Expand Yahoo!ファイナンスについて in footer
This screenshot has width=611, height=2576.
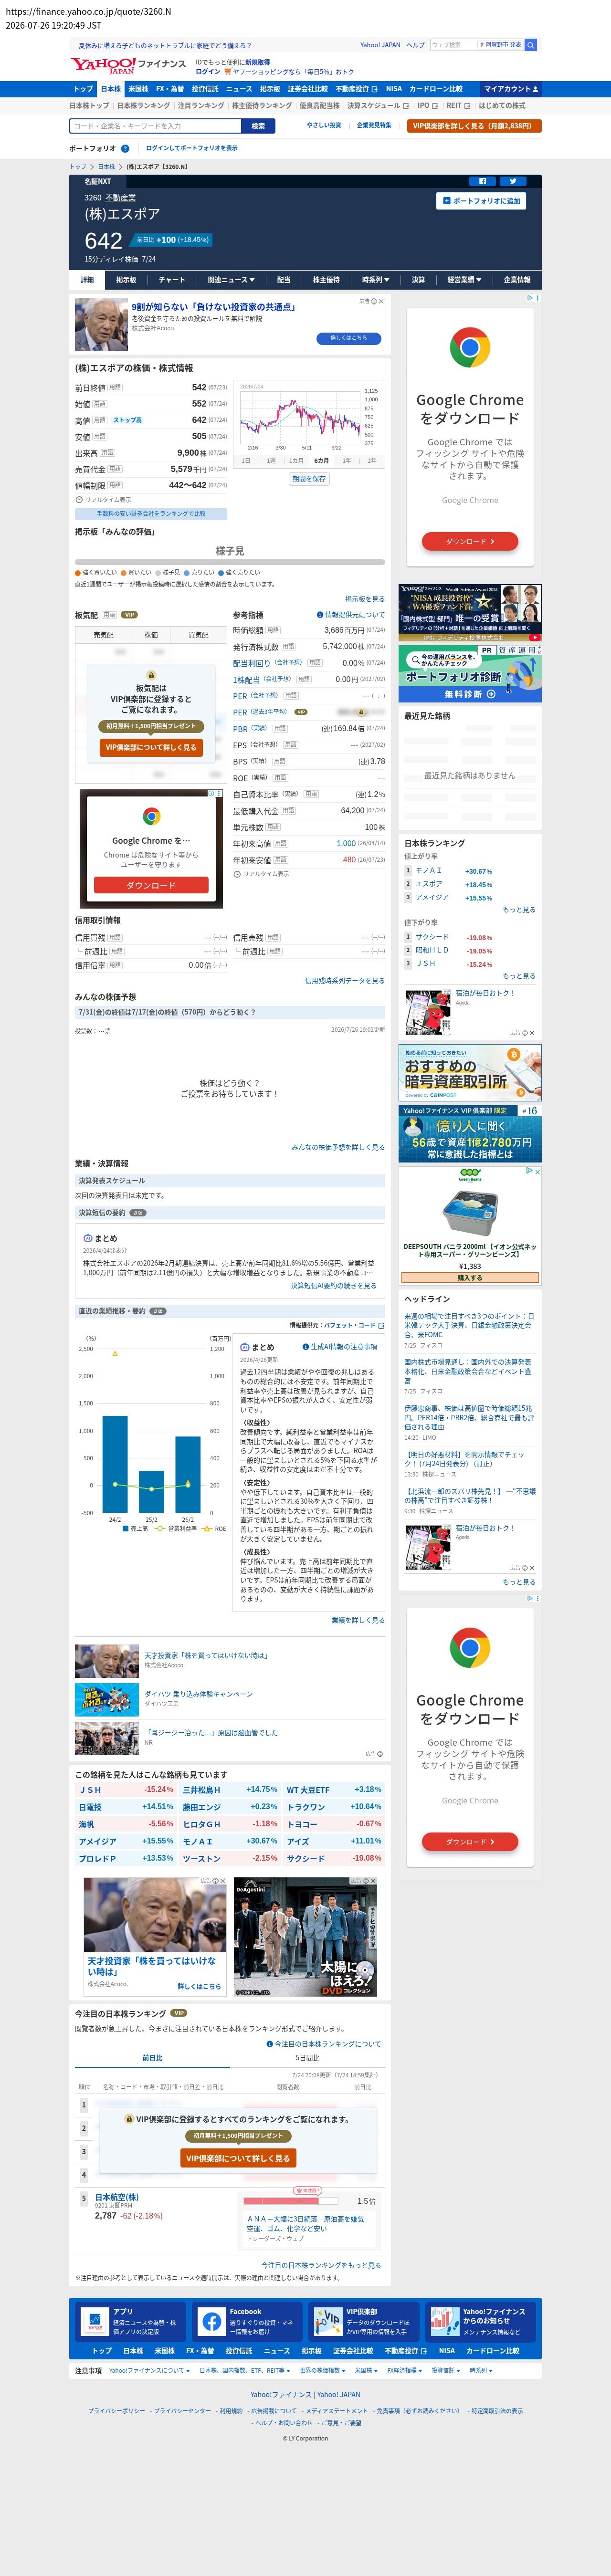point(149,2370)
